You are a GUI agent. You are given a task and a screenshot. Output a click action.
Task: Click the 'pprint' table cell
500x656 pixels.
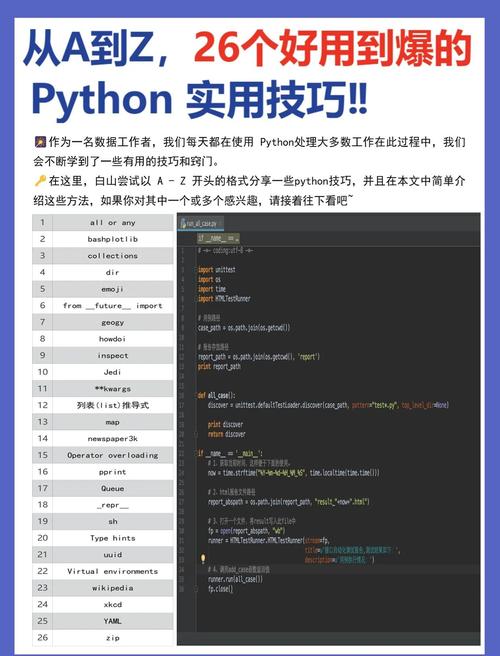click(113, 472)
